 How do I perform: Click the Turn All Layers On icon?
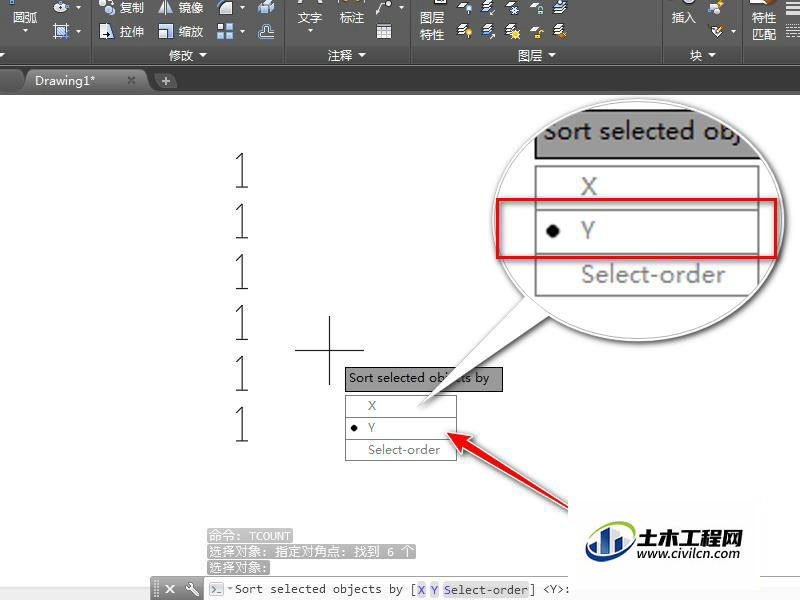464,32
